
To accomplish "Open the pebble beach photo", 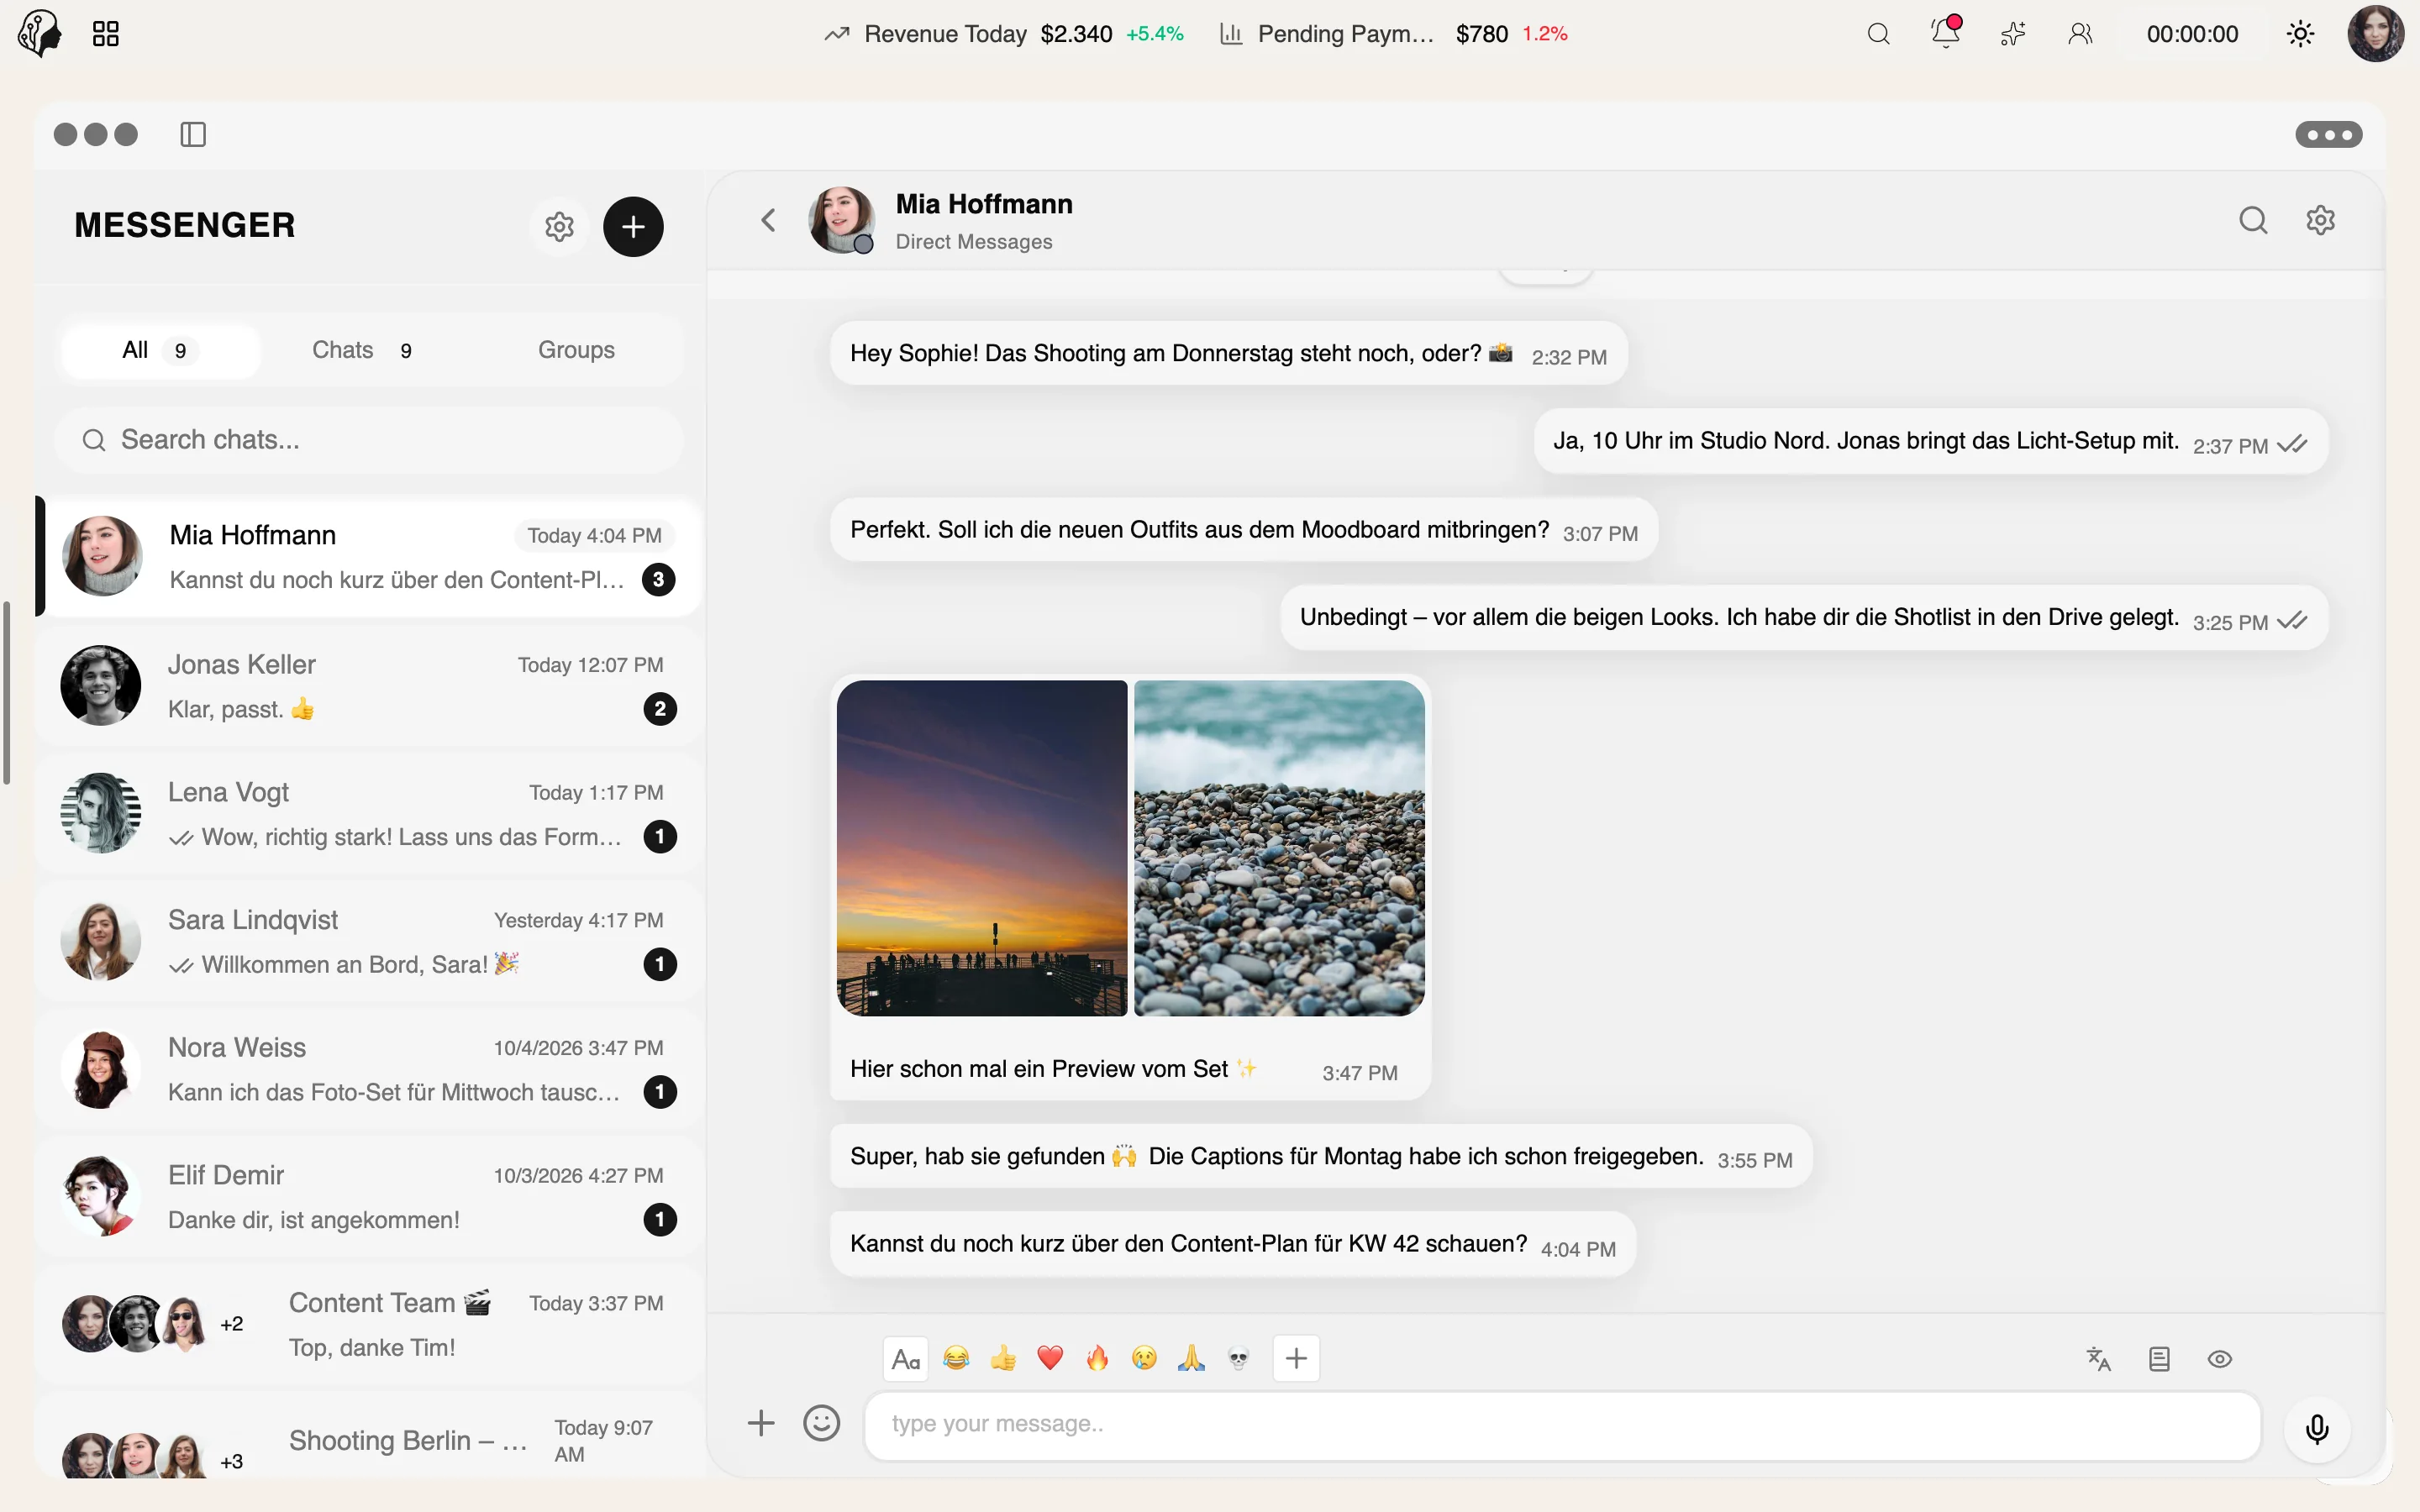I will 1279,848.
